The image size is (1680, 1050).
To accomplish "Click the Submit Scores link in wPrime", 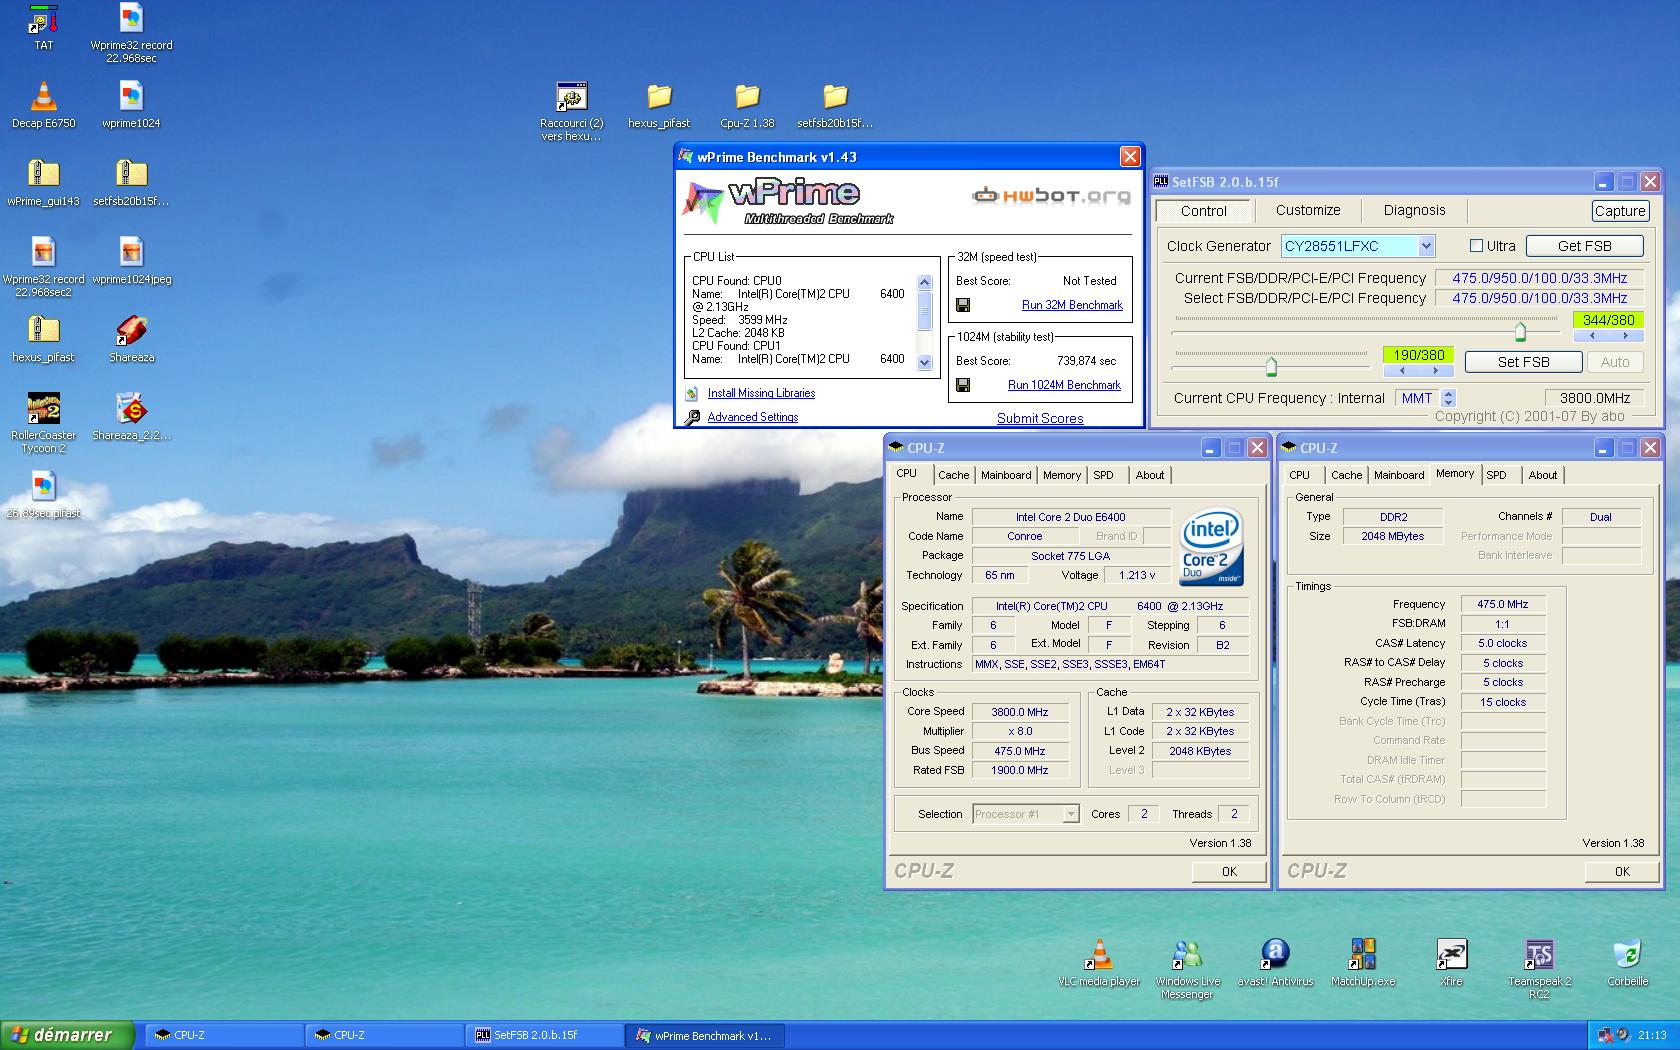I will tap(1040, 418).
